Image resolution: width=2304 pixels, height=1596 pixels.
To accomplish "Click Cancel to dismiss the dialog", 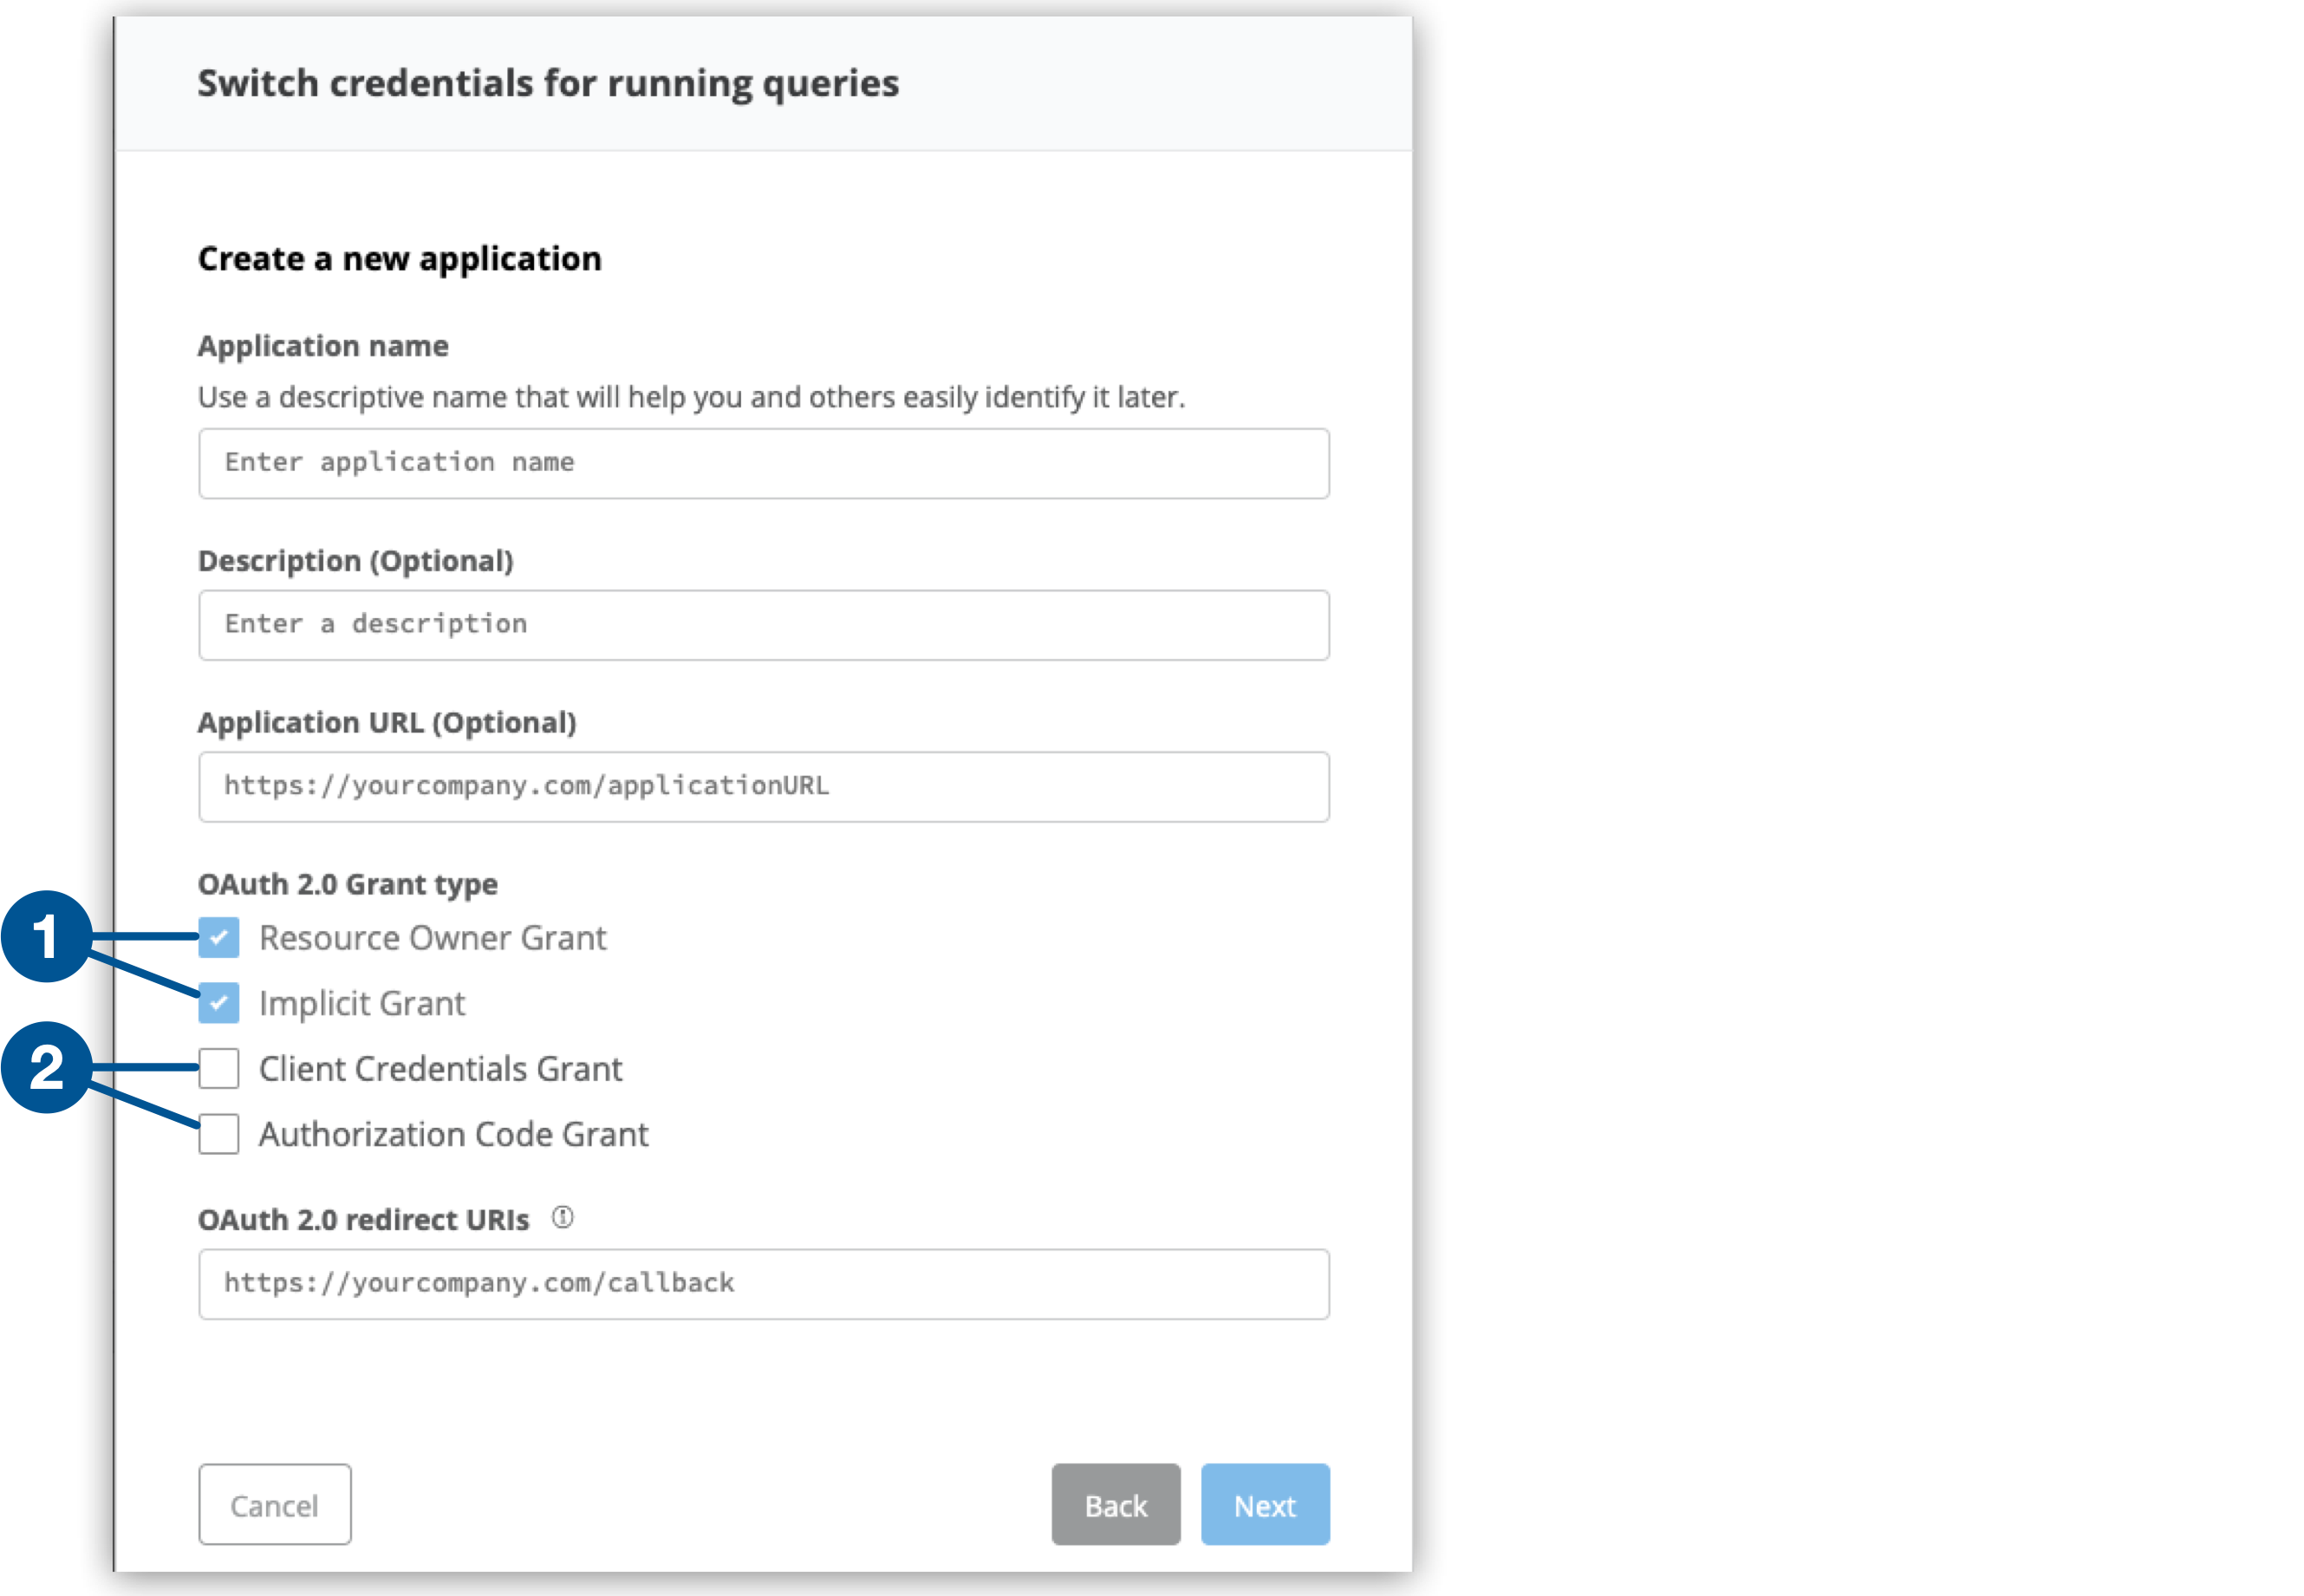I will [x=274, y=1504].
